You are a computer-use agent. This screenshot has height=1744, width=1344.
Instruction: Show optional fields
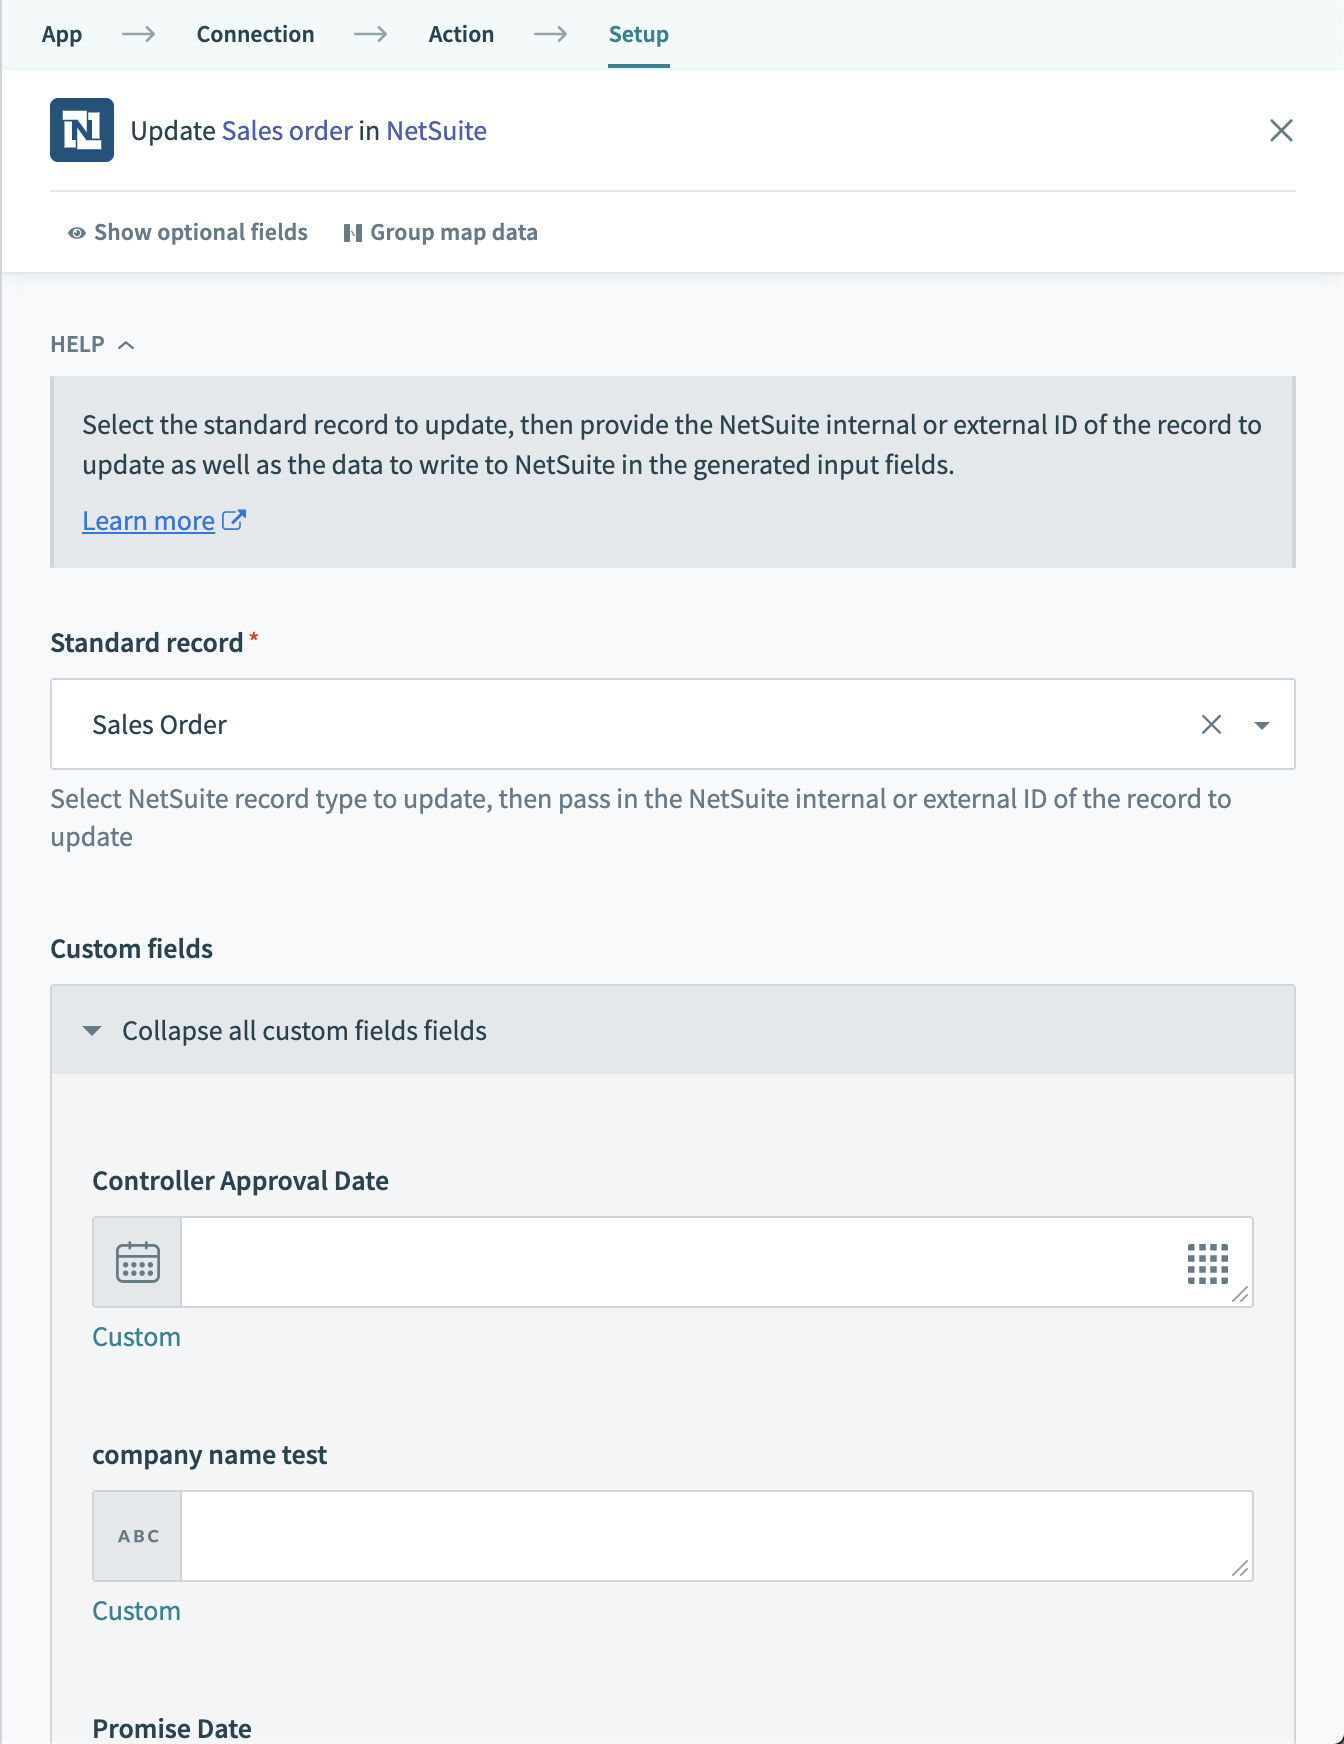click(x=199, y=232)
